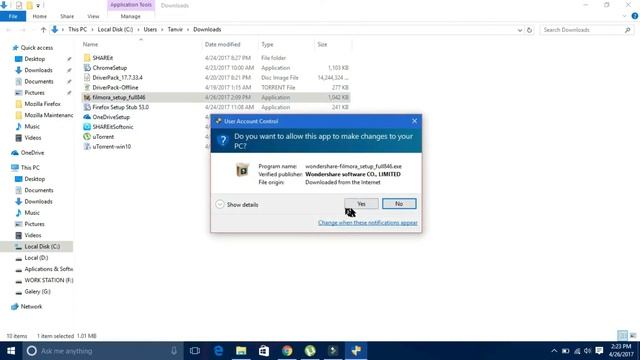
Task: Click Yes in User Account Control dialog
Action: tap(361, 204)
